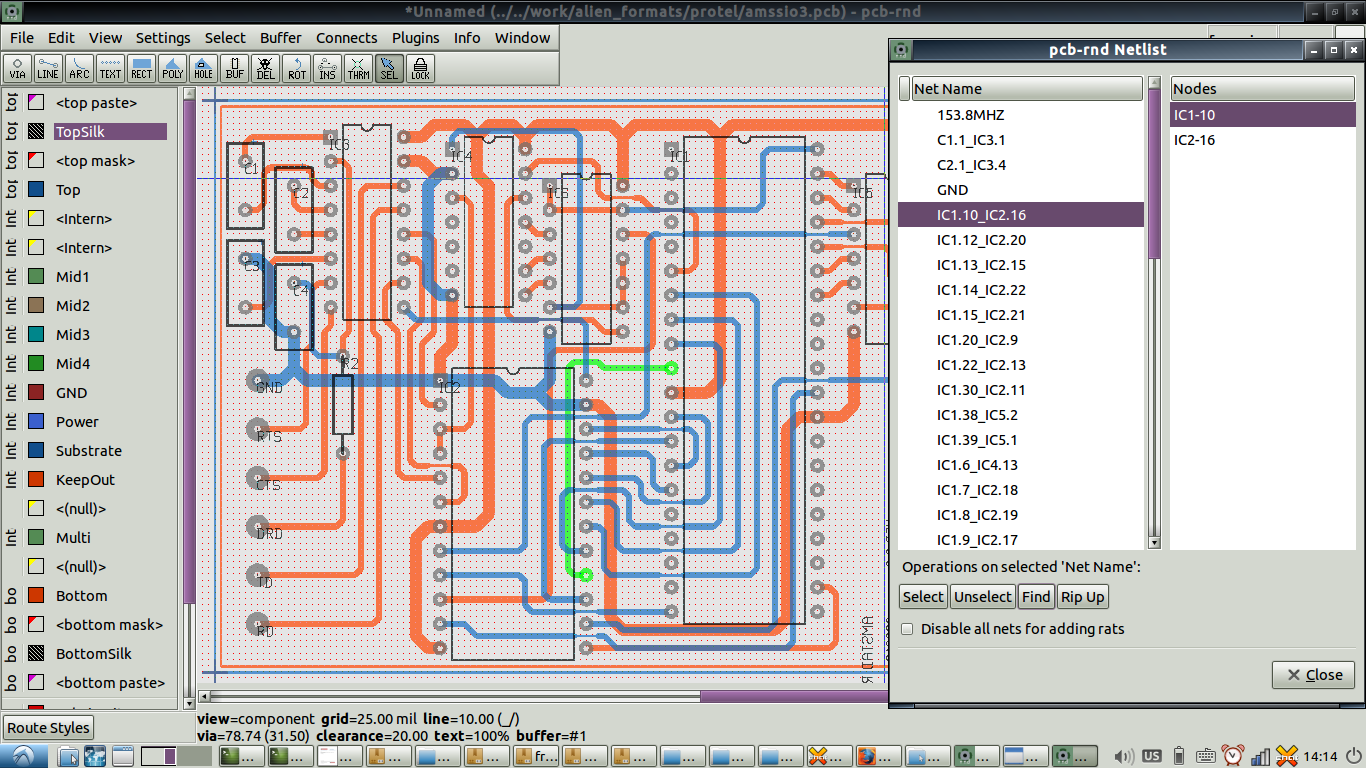Click the Rip Up button in the Netlist
Image resolution: width=1366 pixels, height=768 pixels.
[1082, 596]
